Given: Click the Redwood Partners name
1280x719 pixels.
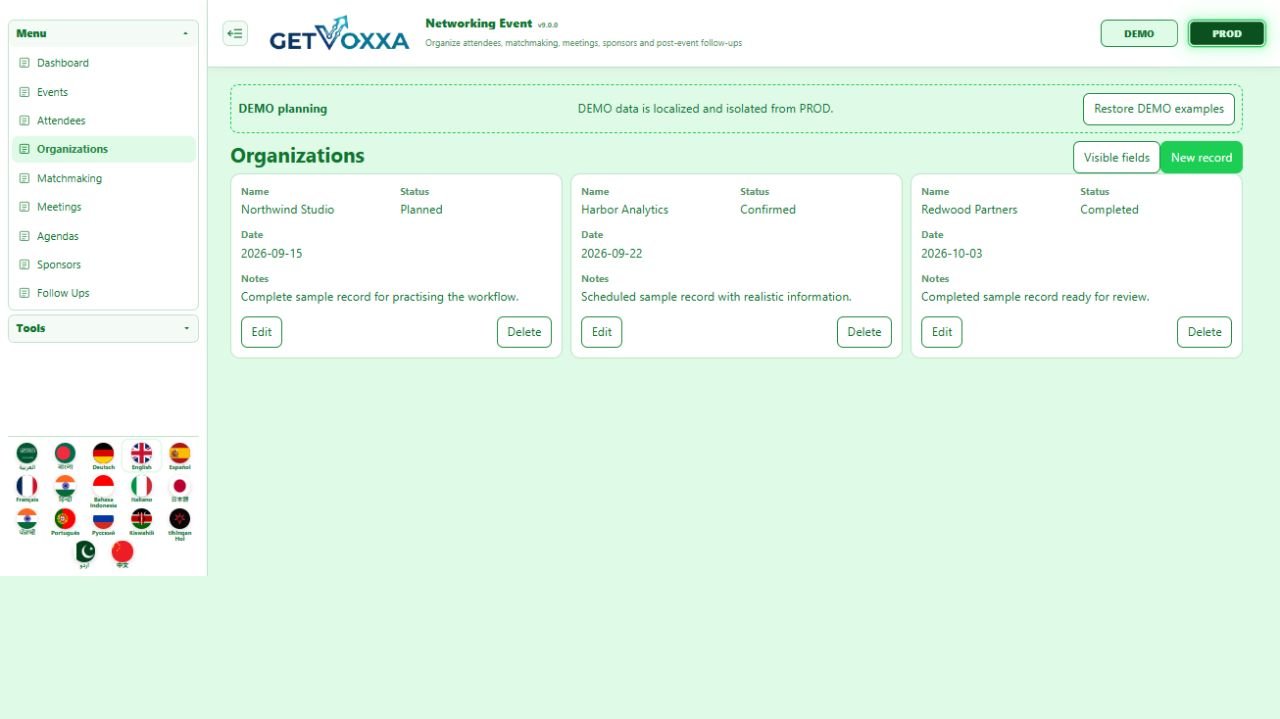Looking at the screenshot, I should tap(969, 210).
